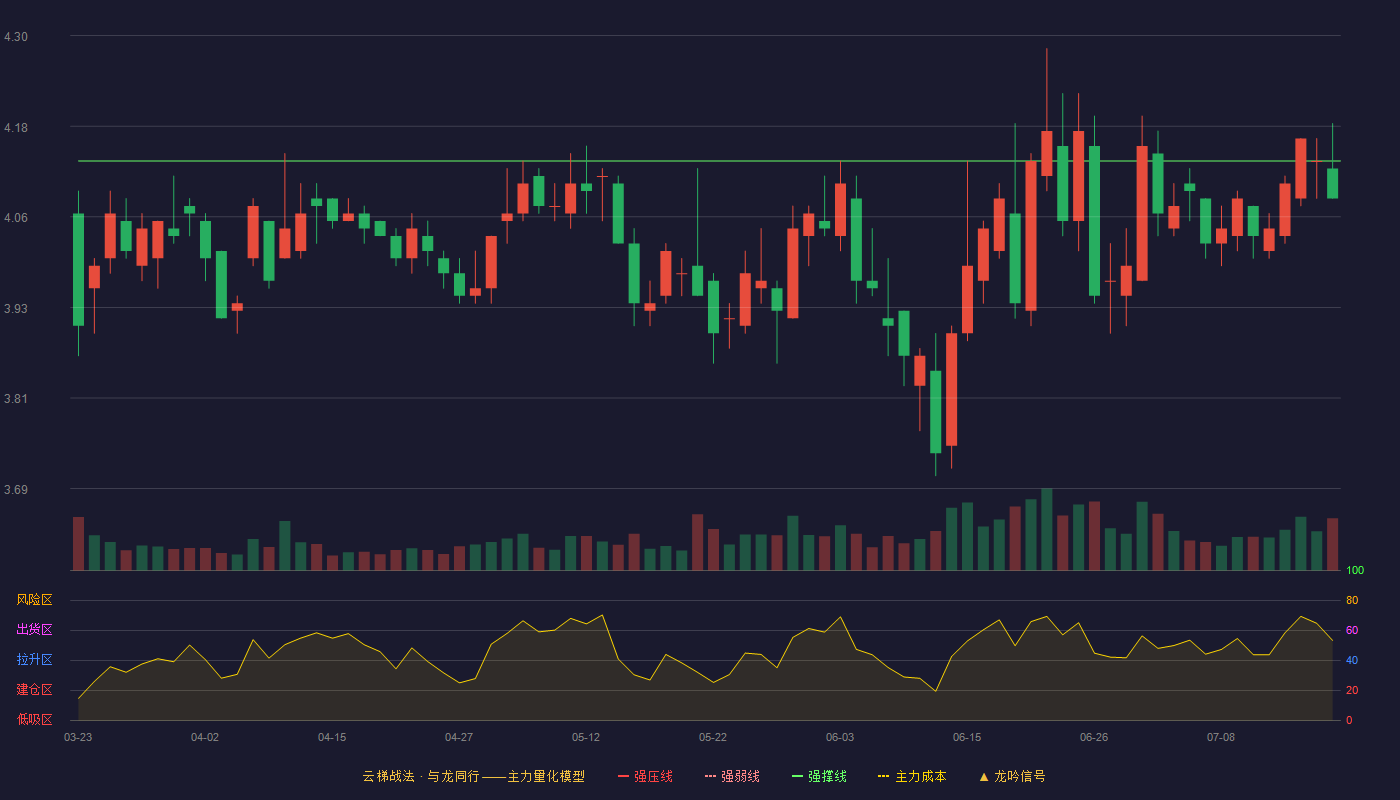This screenshot has height=800, width=1400.
Task: Click the 03-23 date label
Action: (x=78, y=737)
